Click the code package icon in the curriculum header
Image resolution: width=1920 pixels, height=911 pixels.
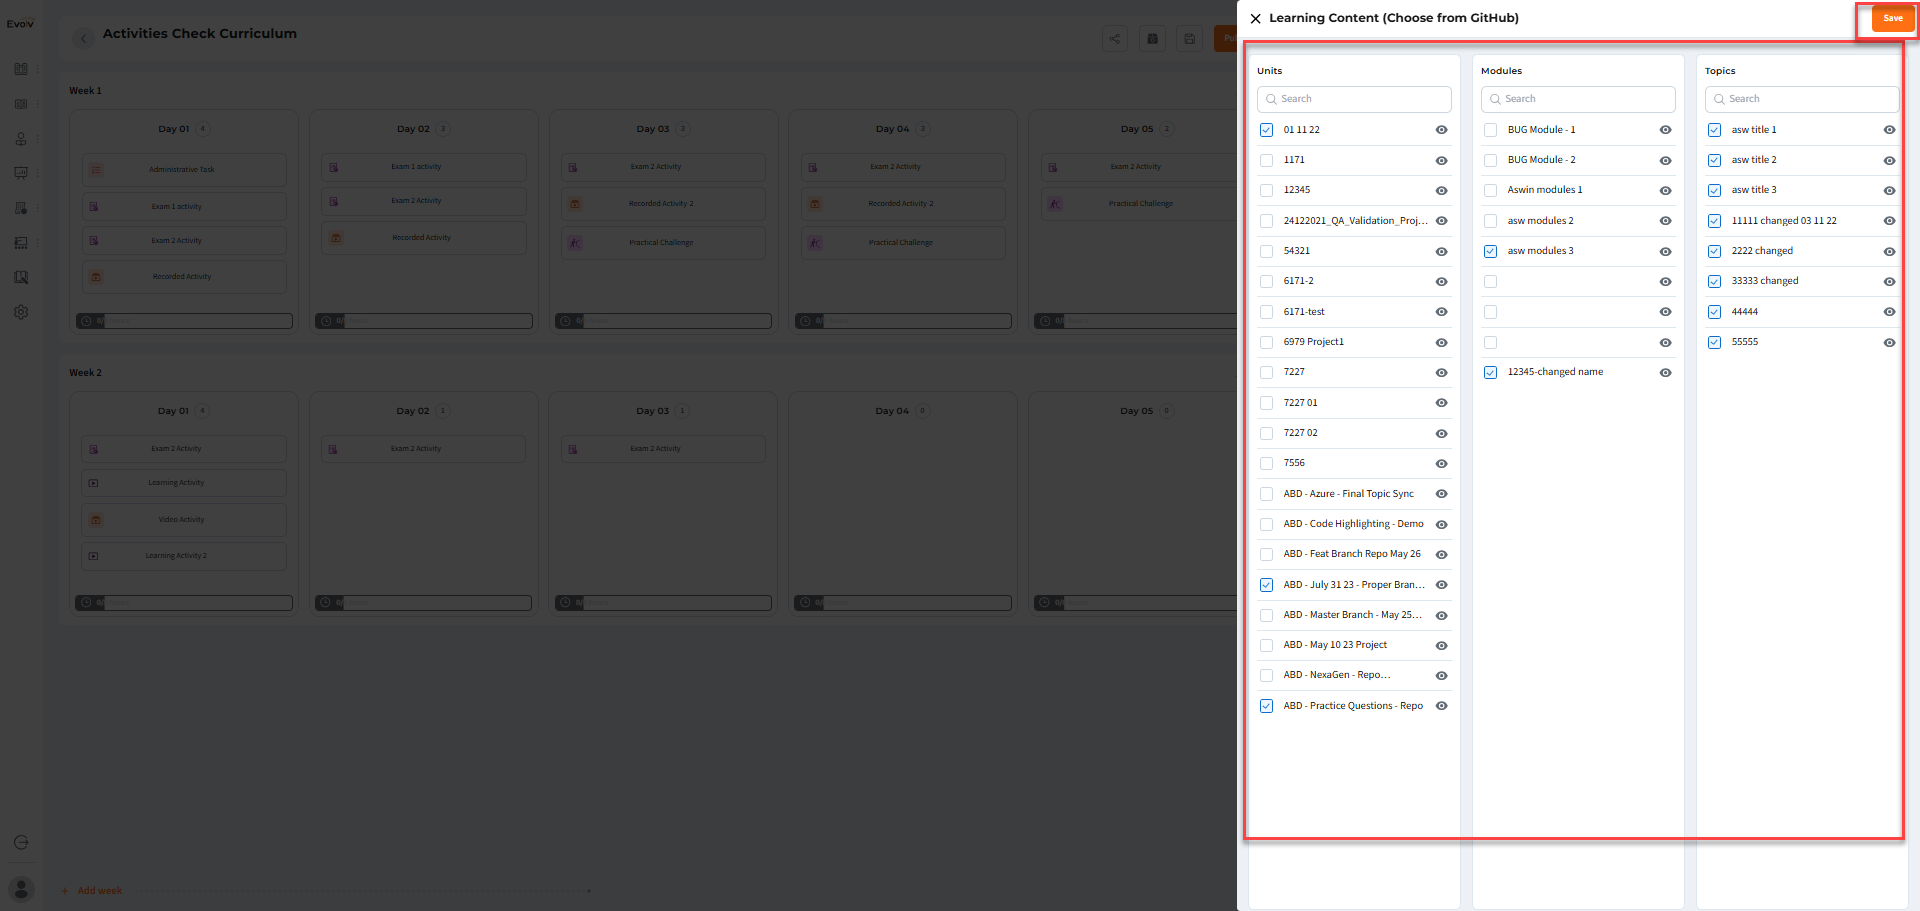(x=1152, y=39)
